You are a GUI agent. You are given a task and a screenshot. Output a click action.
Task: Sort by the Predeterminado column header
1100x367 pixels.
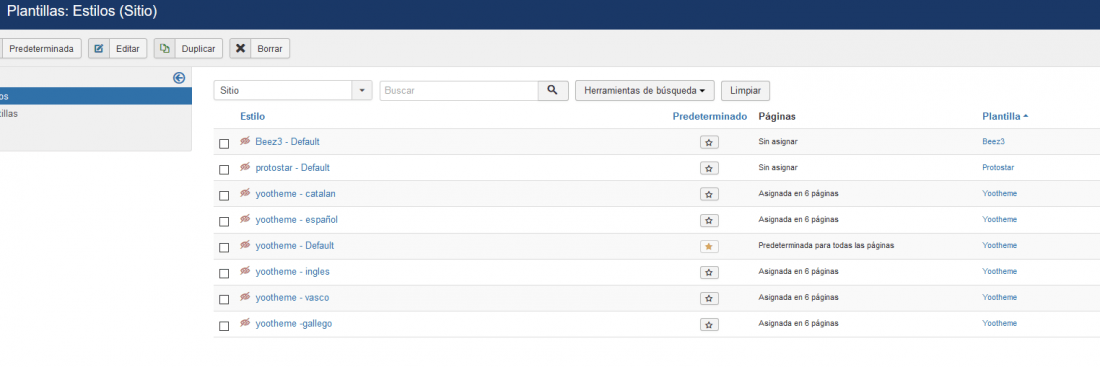(709, 116)
